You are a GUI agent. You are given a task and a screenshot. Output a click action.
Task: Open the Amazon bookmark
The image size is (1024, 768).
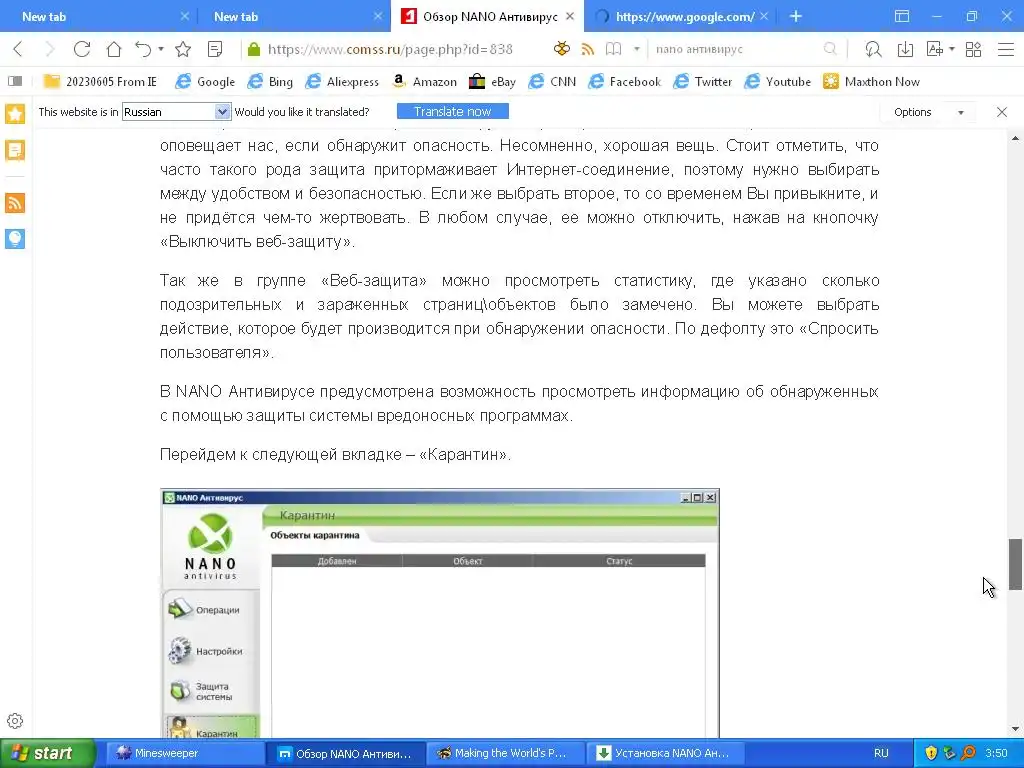click(x=424, y=82)
